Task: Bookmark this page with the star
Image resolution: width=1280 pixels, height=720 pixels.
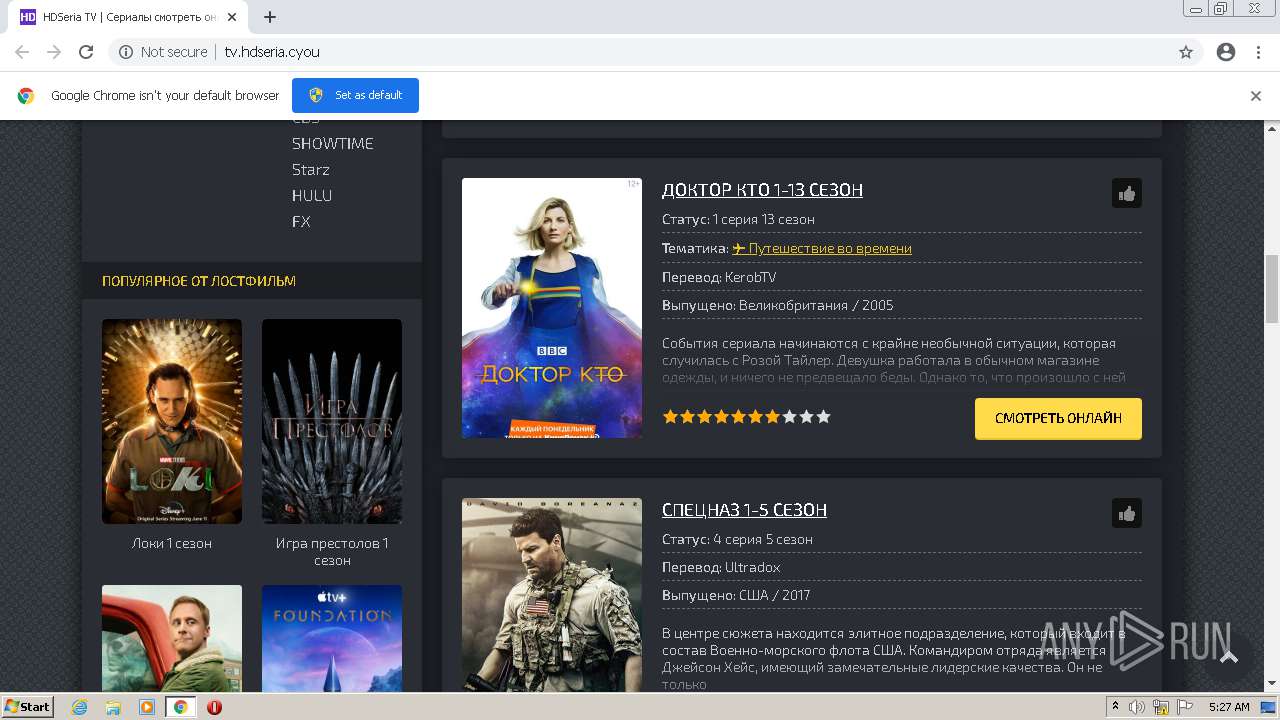Action: (x=1186, y=52)
